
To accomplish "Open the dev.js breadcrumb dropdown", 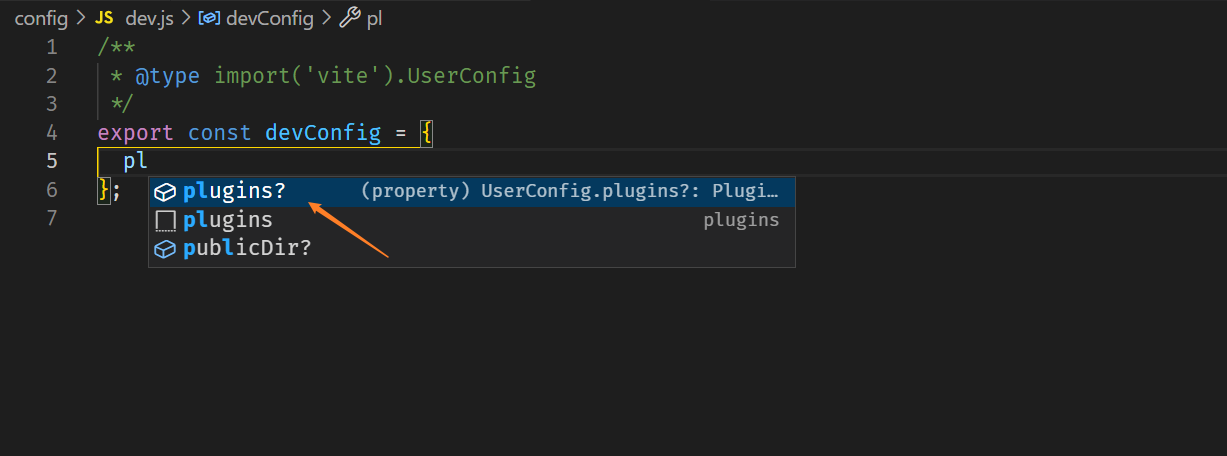I will [147, 17].
